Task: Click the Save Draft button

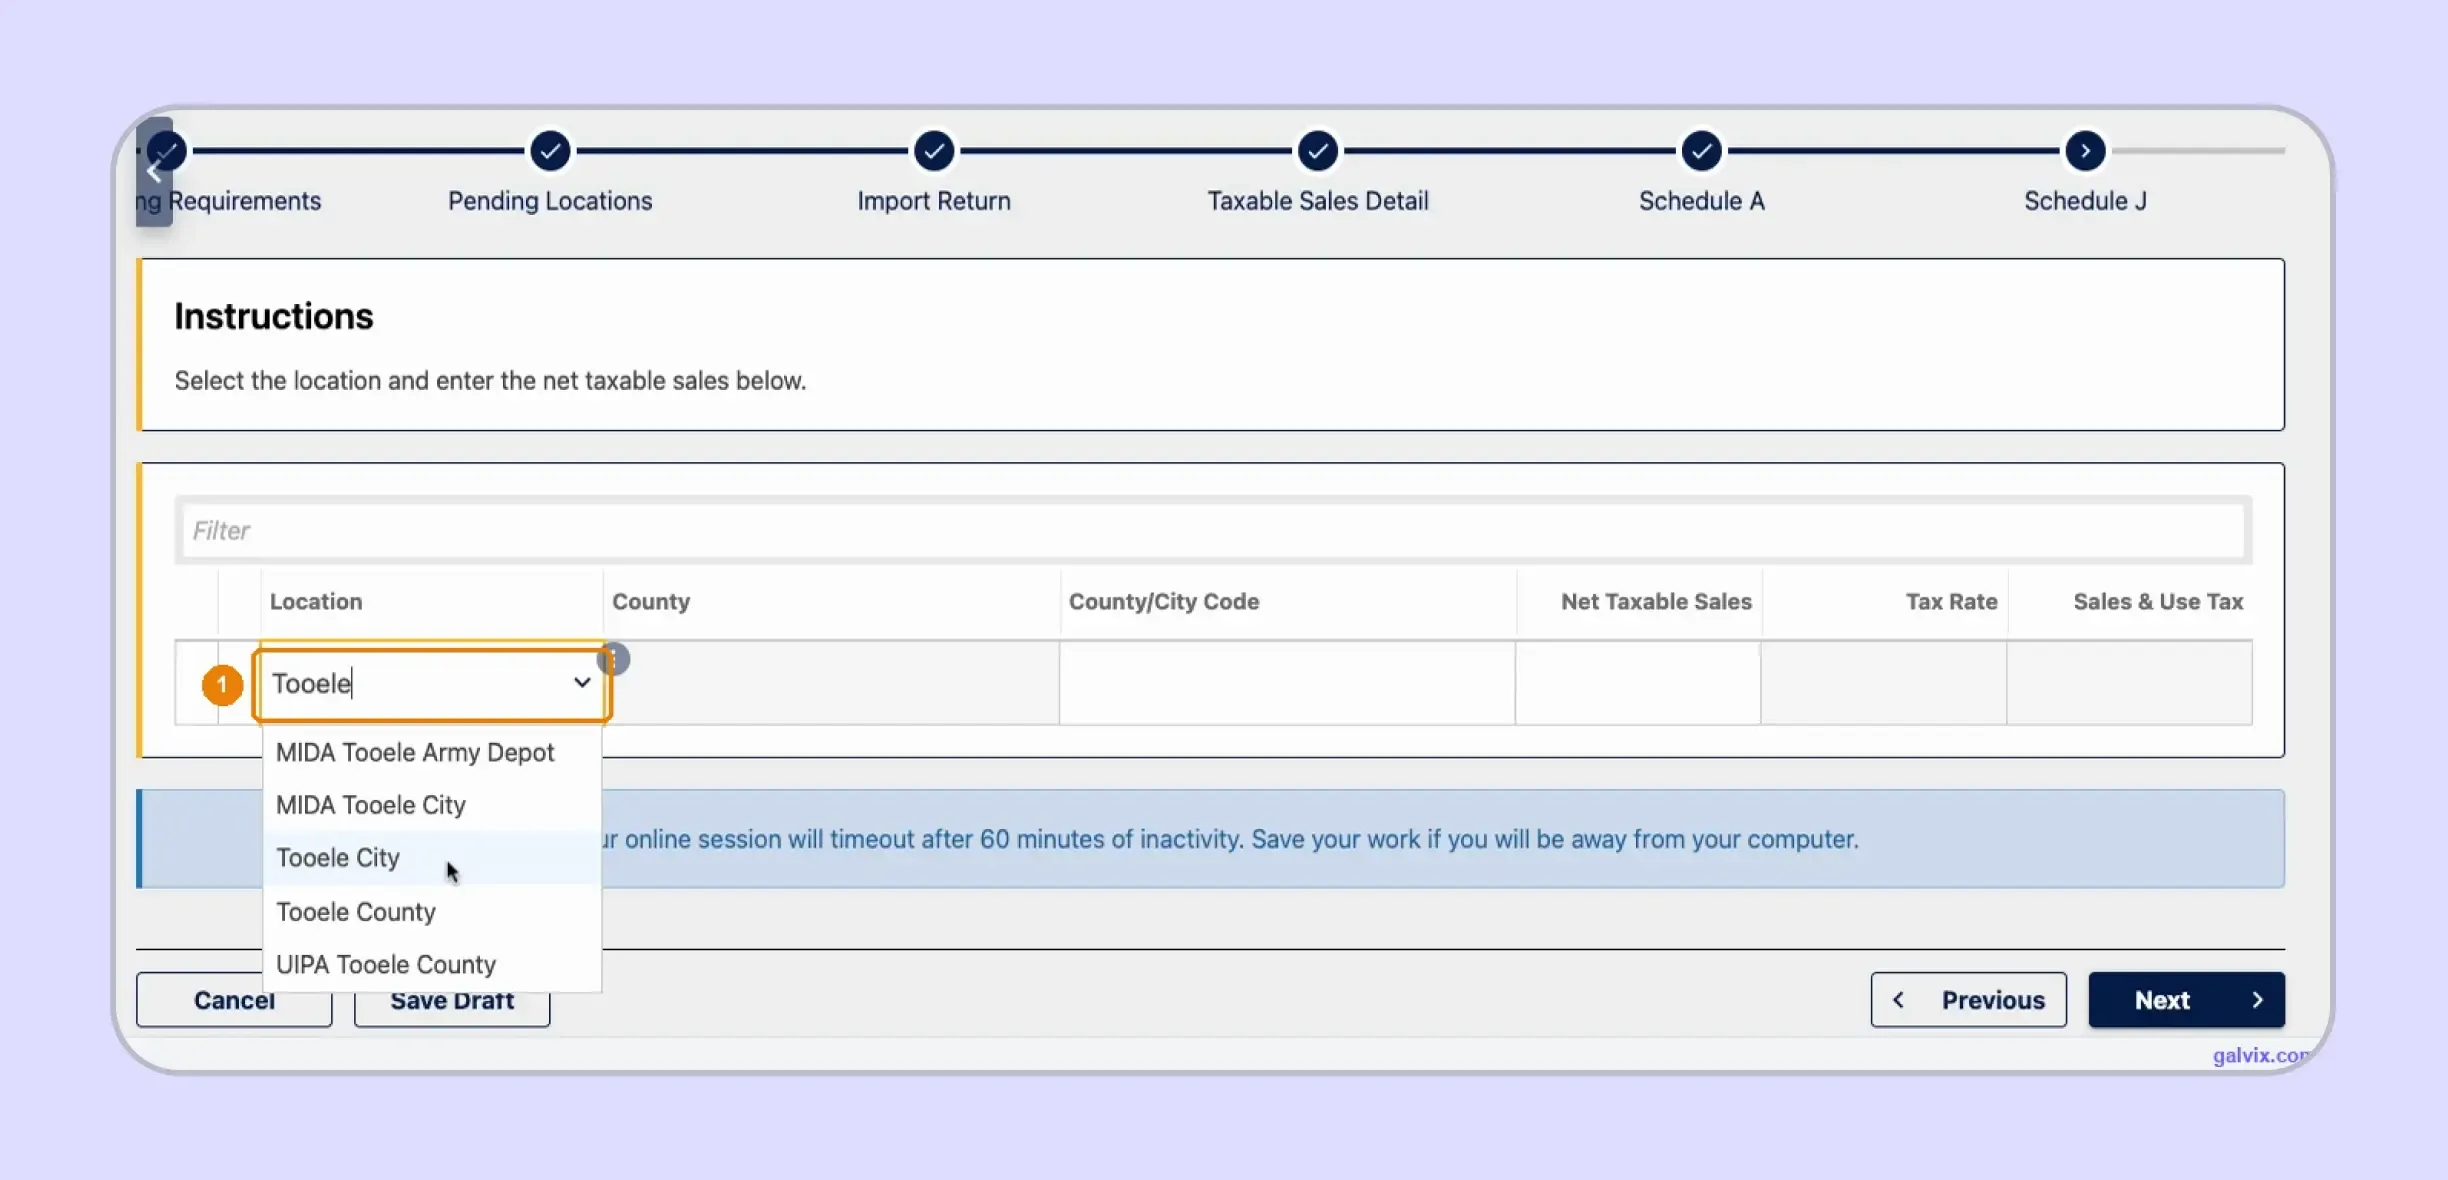Action: pyautogui.click(x=452, y=1001)
